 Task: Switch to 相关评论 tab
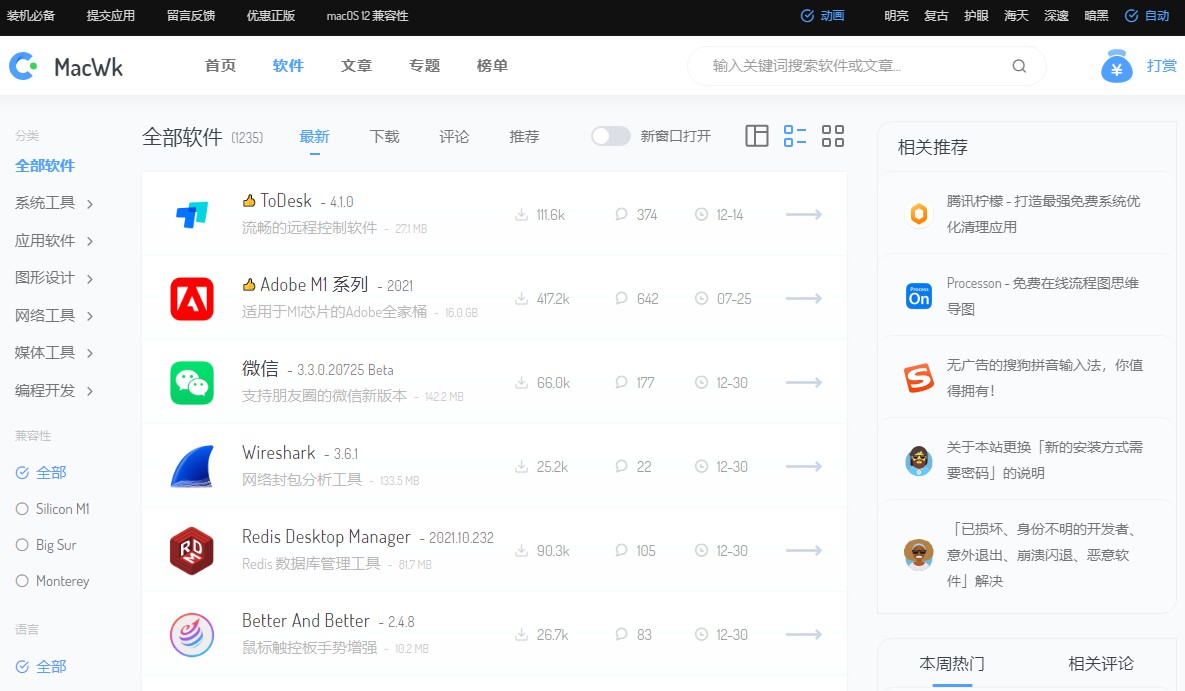(1100, 664)
